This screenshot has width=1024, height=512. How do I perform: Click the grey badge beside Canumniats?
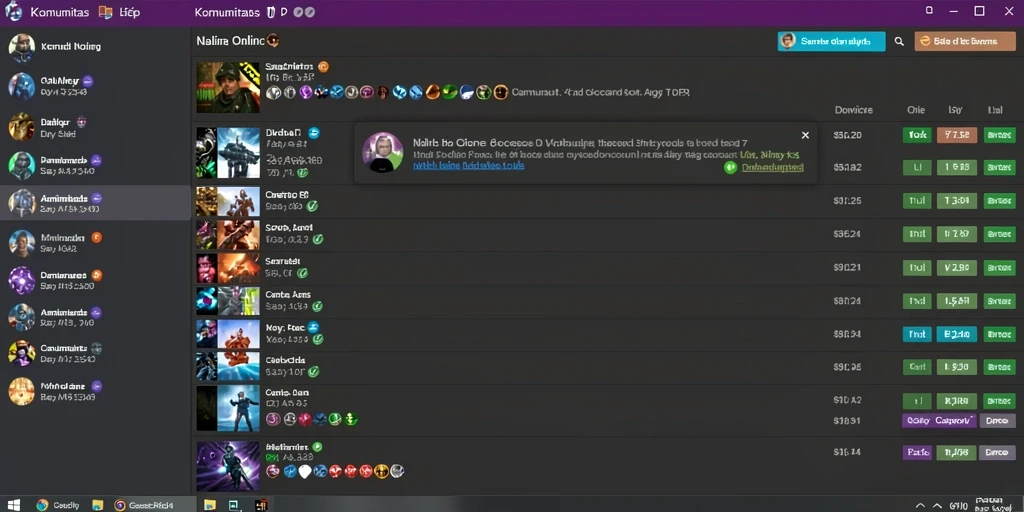(97, 348)
